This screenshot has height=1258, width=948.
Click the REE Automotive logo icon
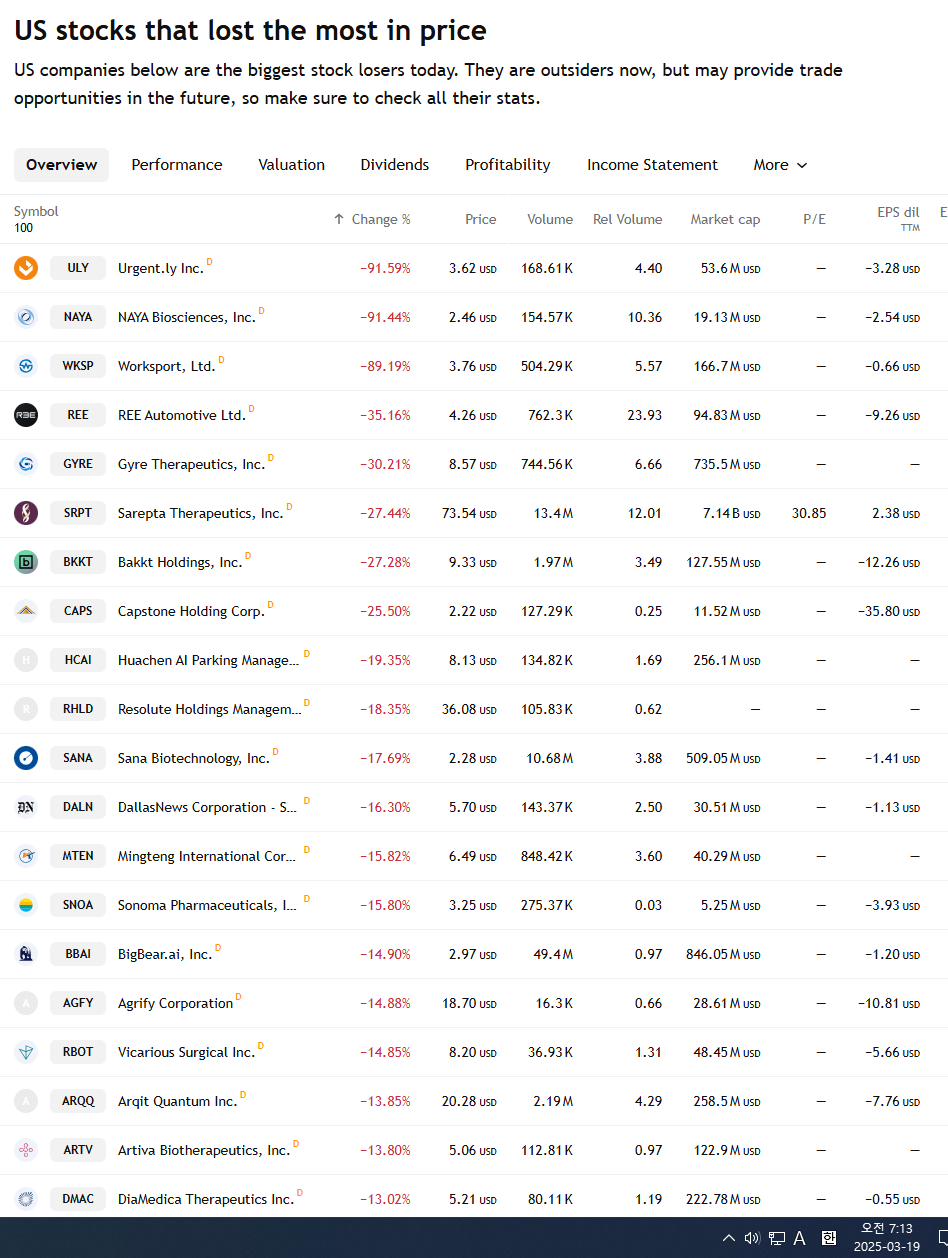[26, 415]
